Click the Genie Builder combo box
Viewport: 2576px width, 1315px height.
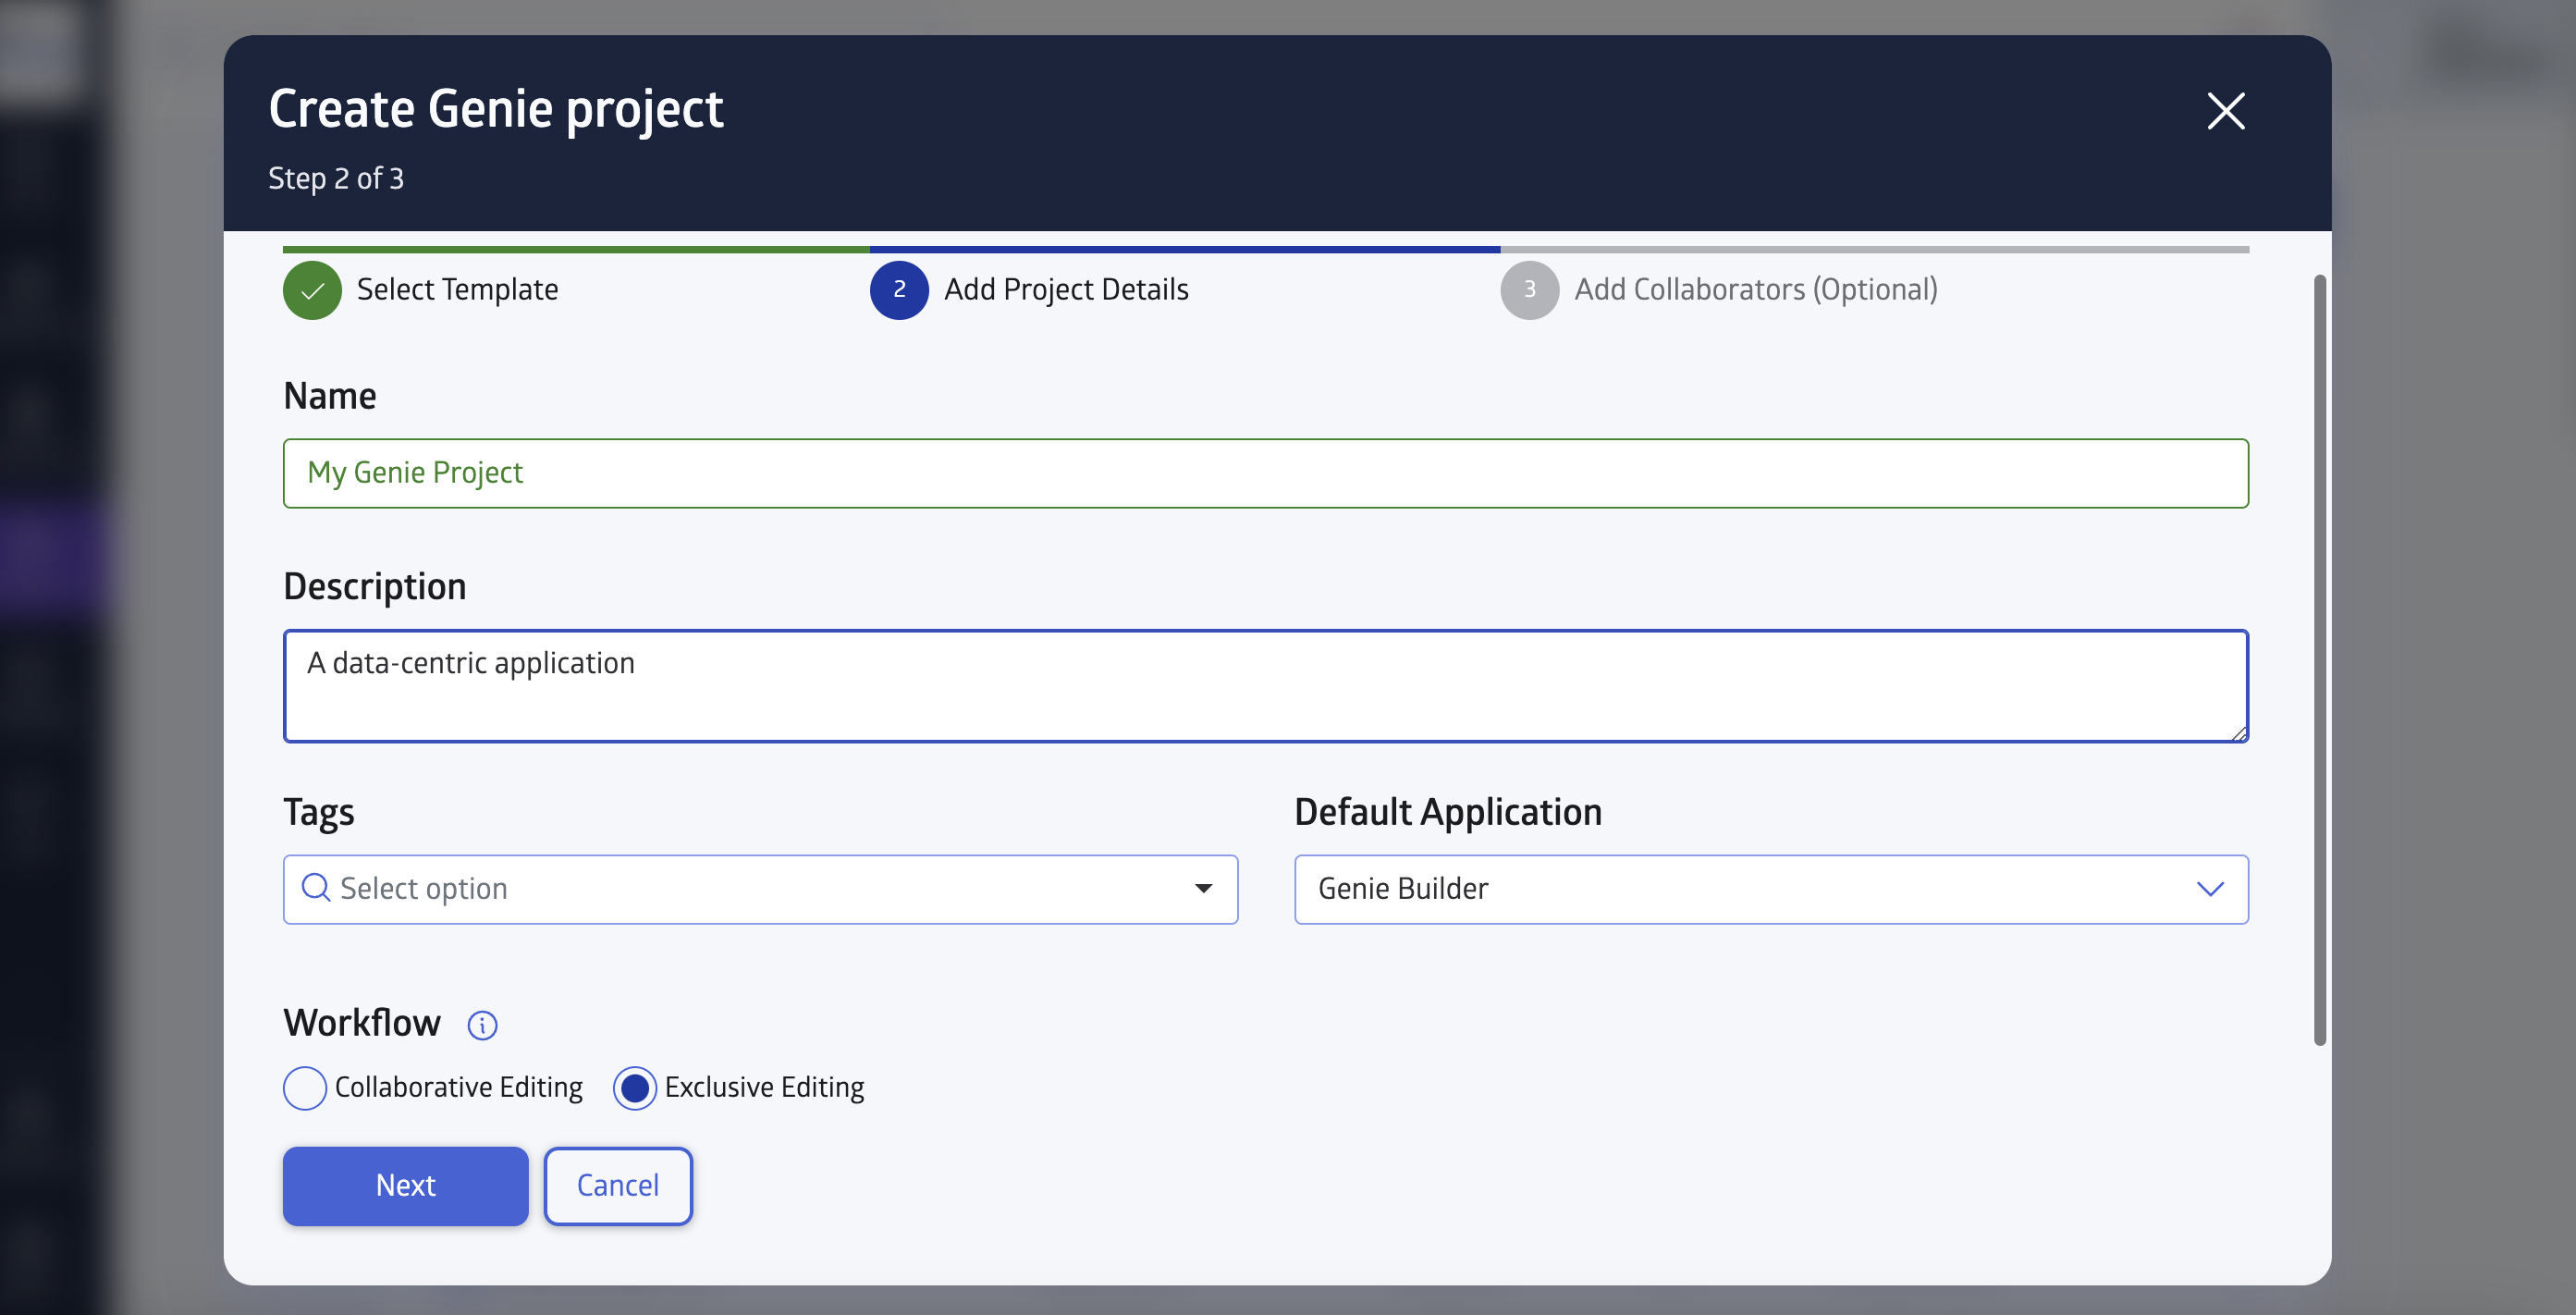(x=1771, y=889)
